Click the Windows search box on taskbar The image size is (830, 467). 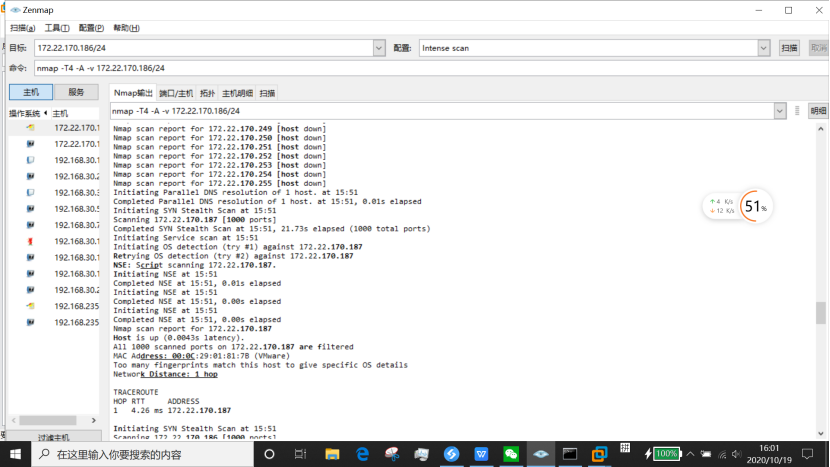tap(142, 454)
